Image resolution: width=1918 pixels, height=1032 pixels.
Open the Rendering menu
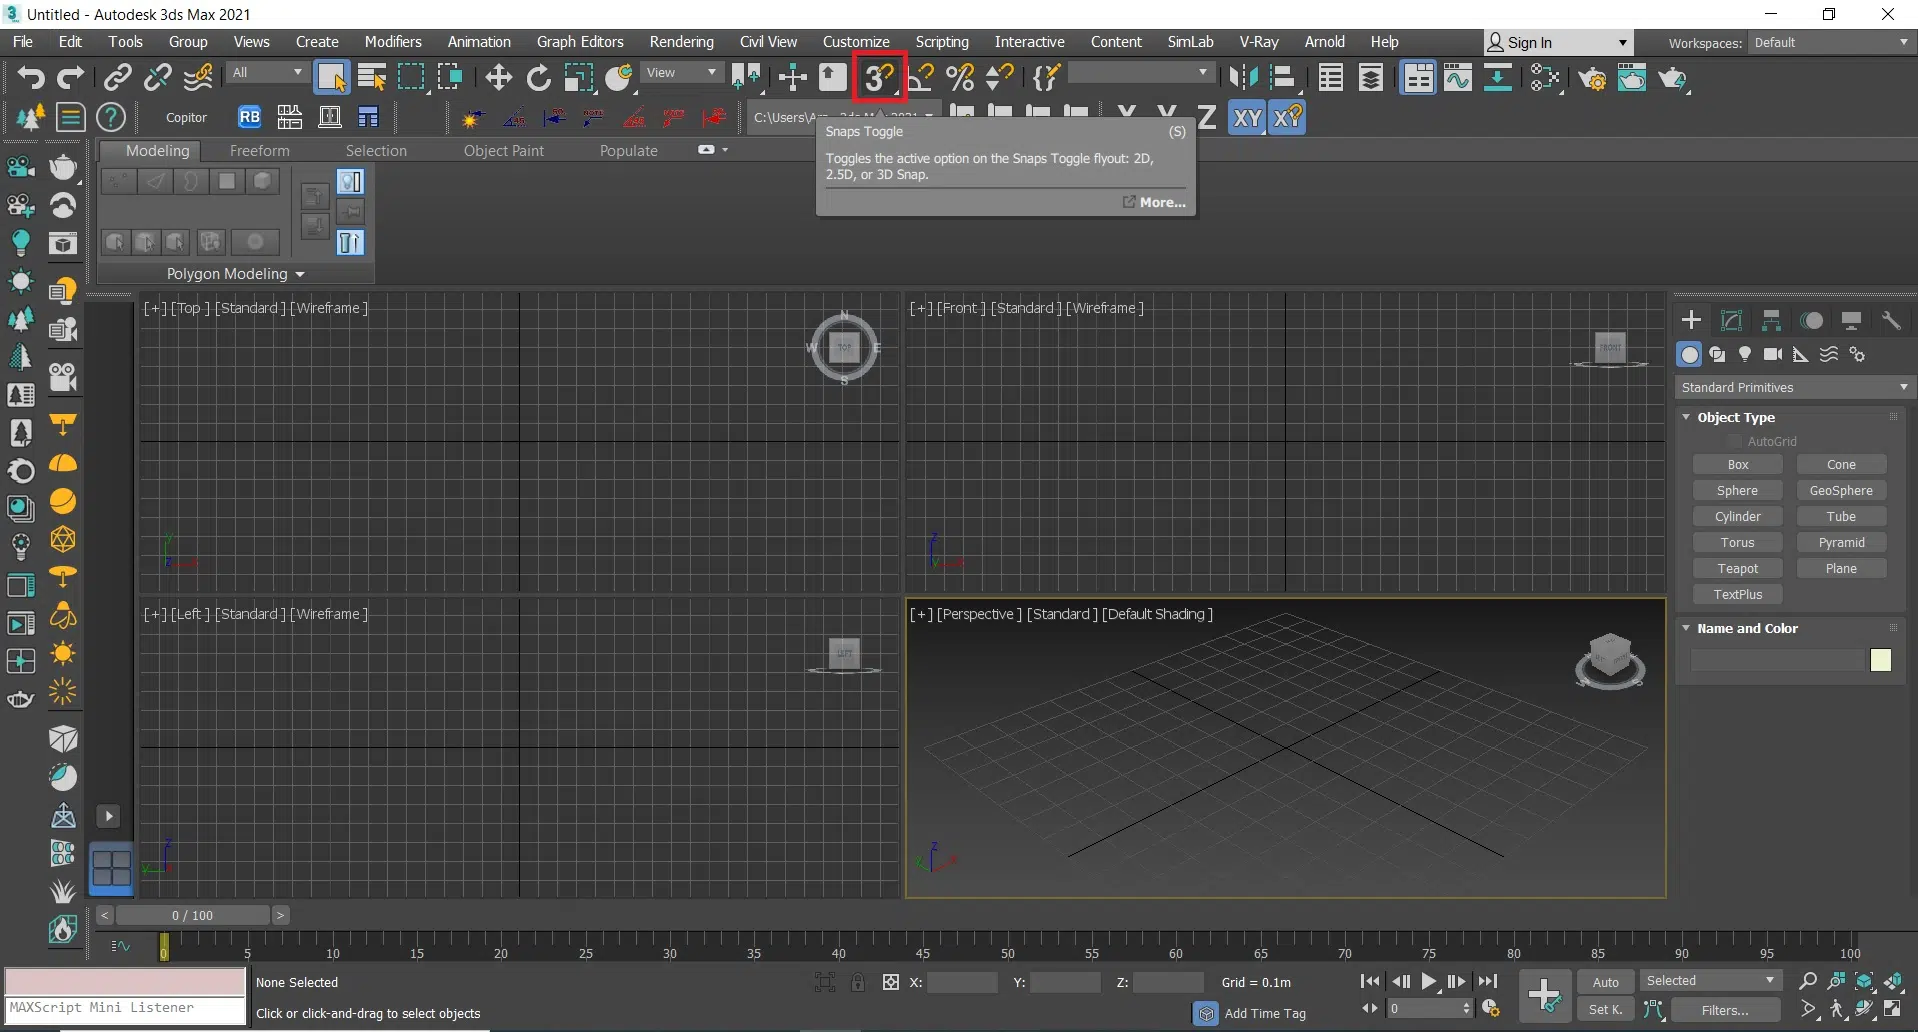coord(681,42)
